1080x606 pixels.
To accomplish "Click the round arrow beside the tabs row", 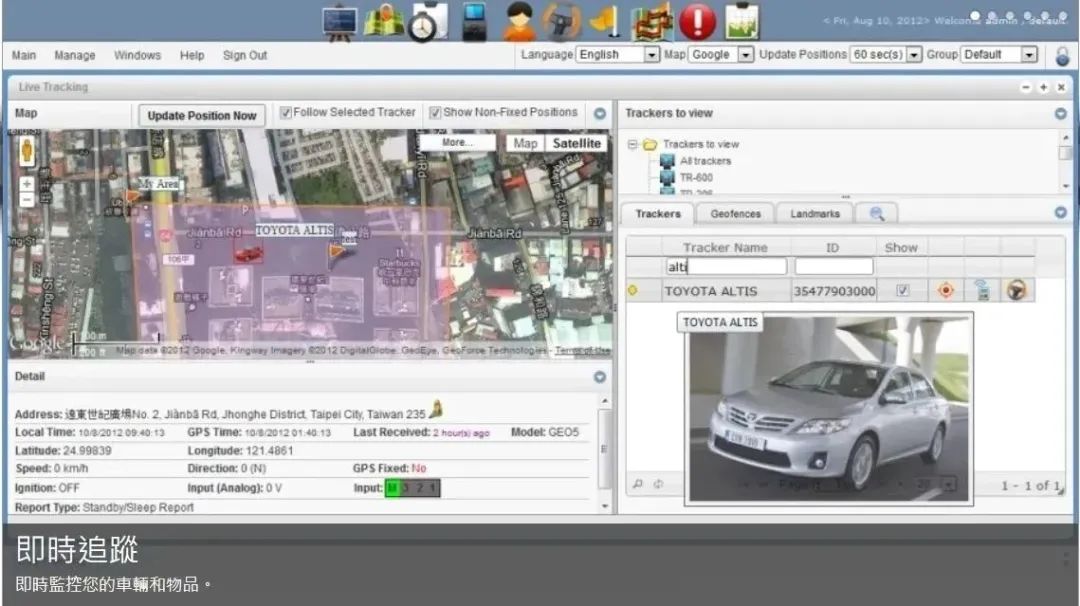I will pos(1061,213).
